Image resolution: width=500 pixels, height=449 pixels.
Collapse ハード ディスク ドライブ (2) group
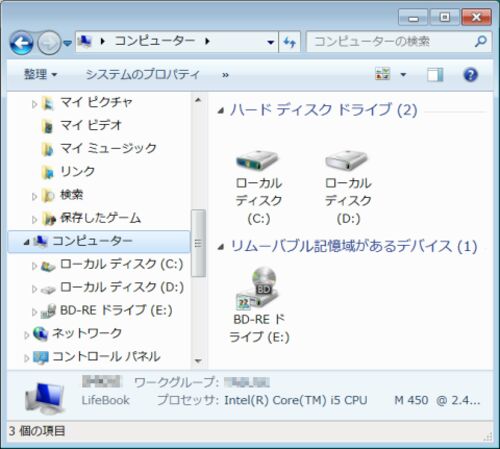coord(220,110)
